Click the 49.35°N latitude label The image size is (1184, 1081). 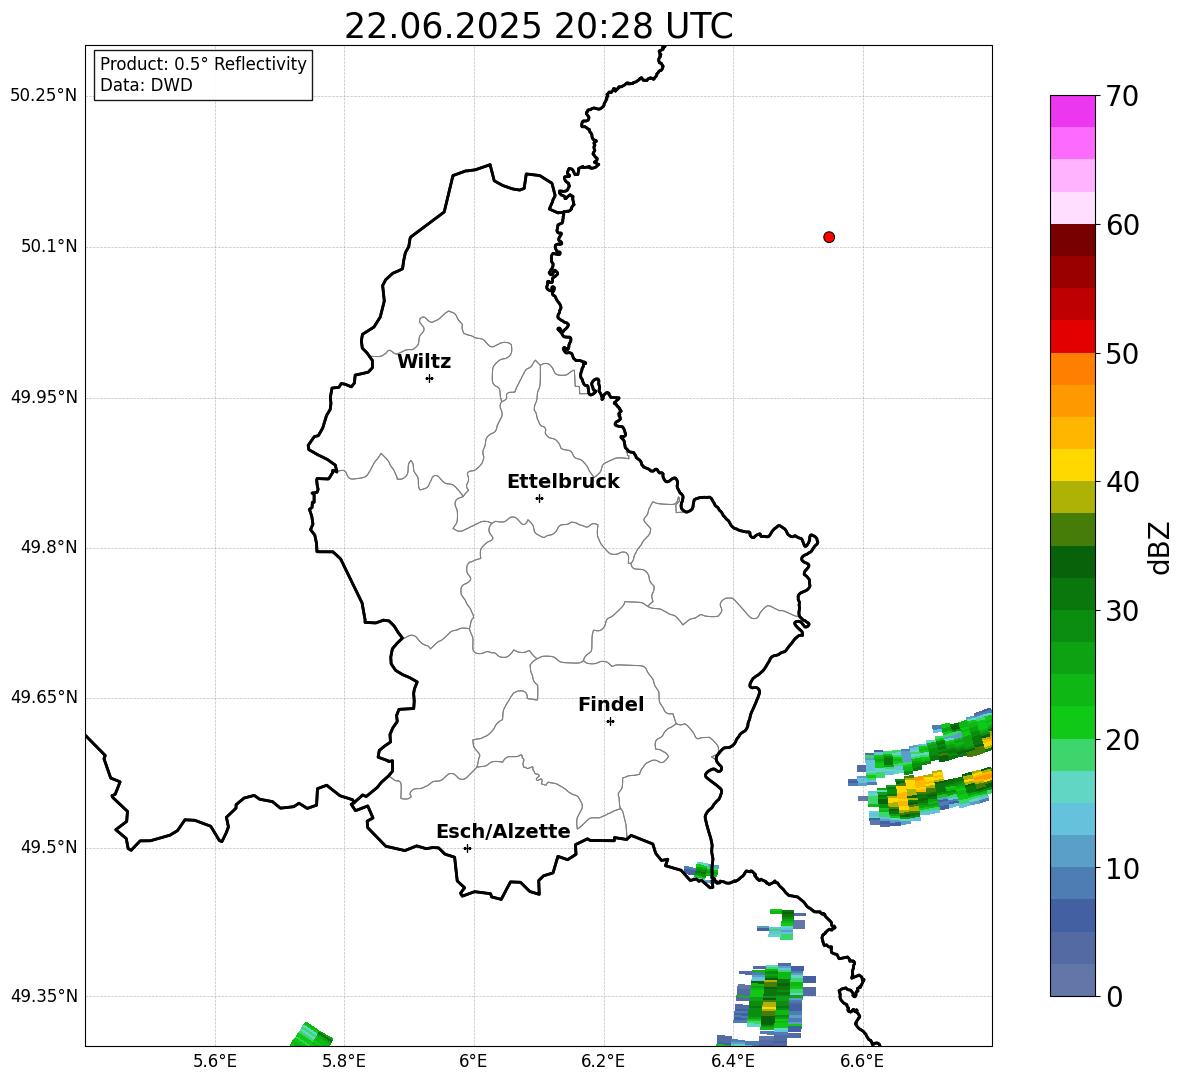click(x=44, y=996)
